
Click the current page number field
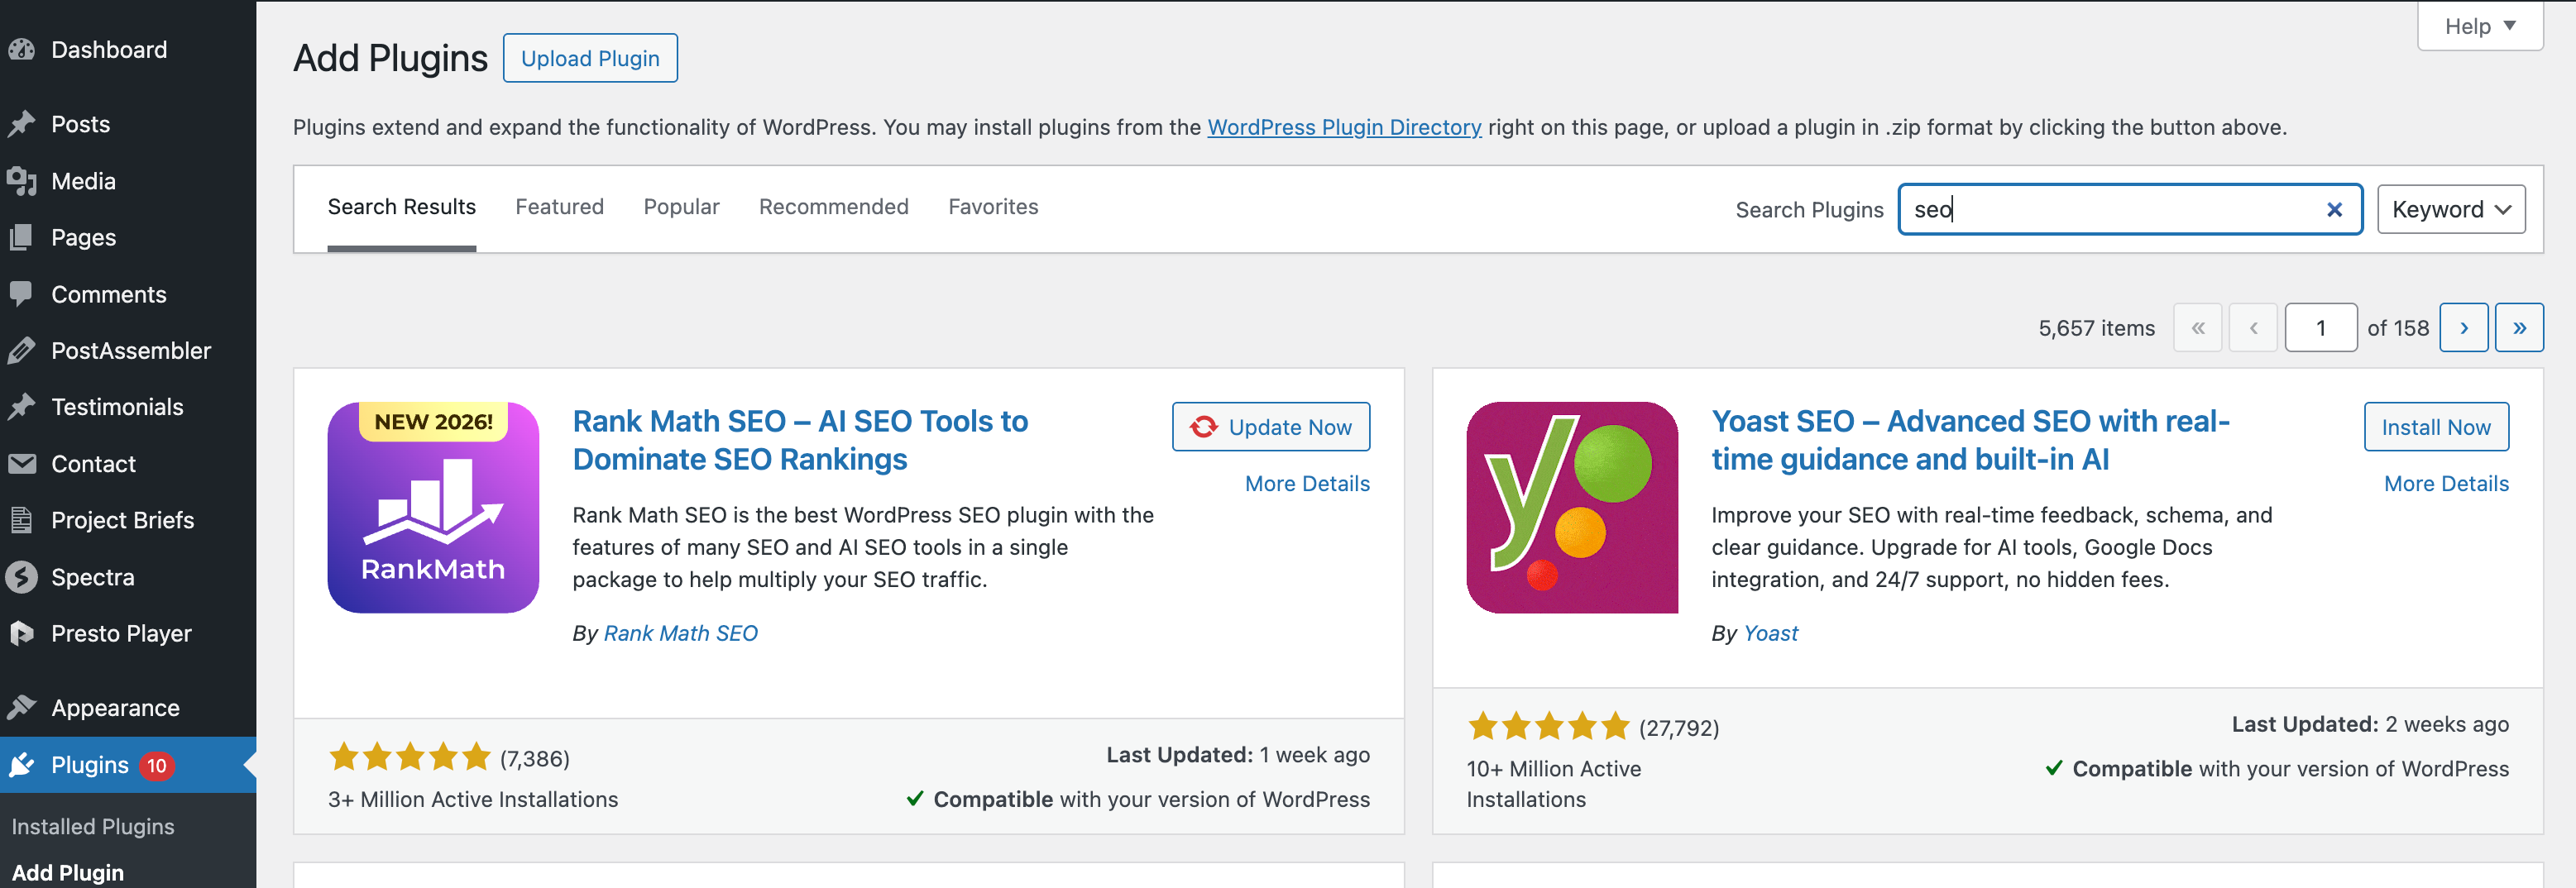click(x=2321, y=327)
